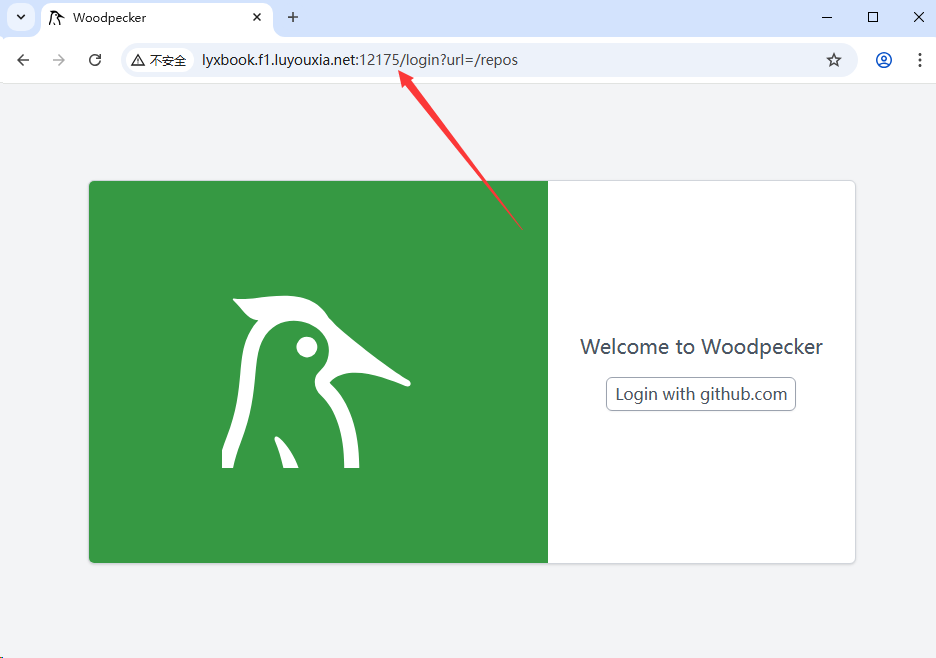Bookmark this page with the star icon
Image resolution: width=936 pixels, height=658 pixels.
click(x=834, y=60)
